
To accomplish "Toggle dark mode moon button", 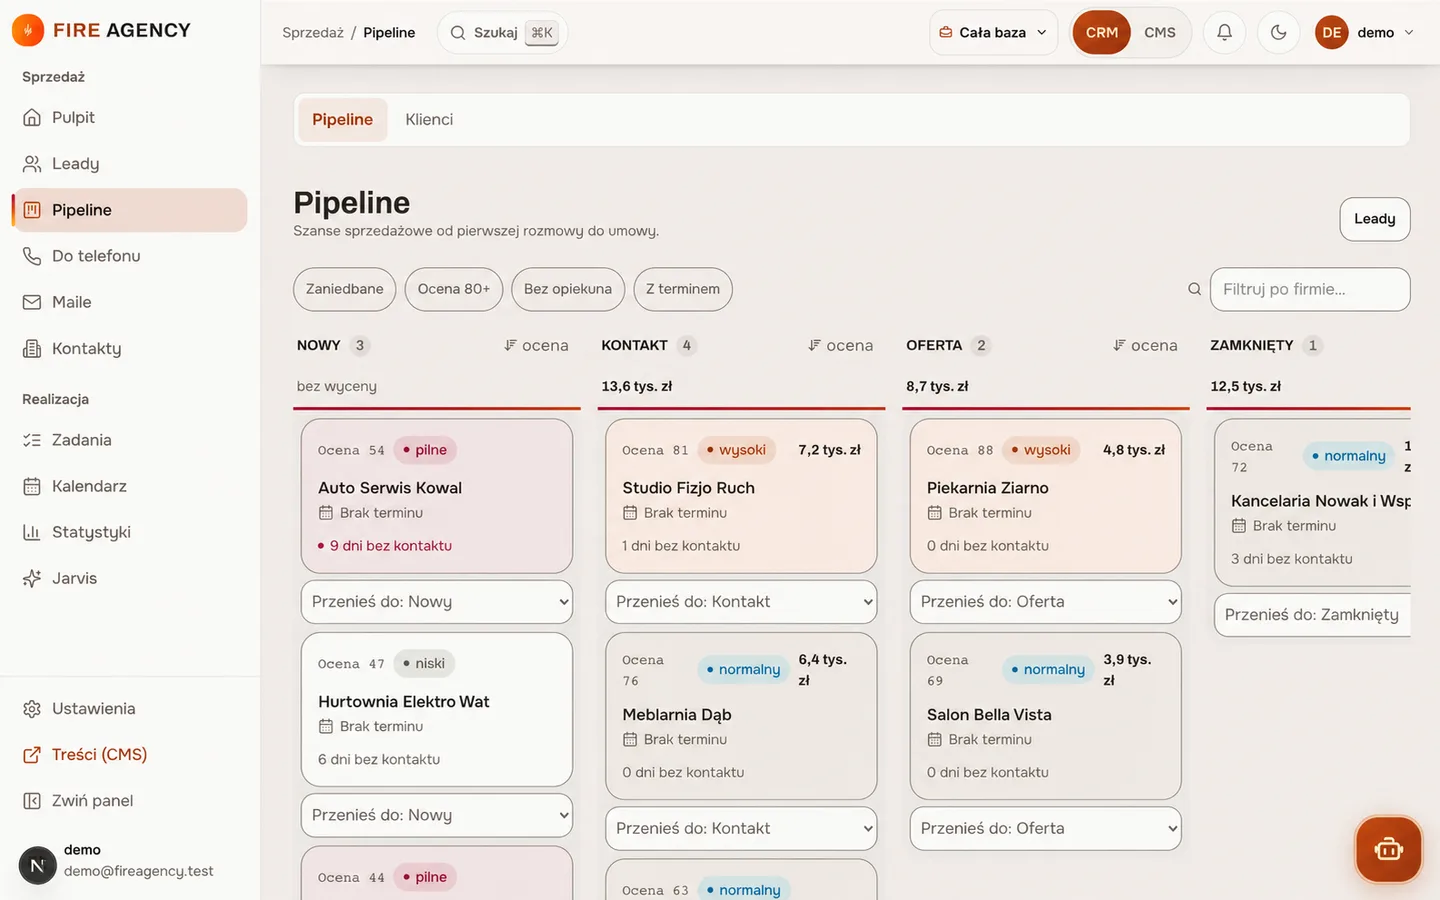I will point(1278,32).
